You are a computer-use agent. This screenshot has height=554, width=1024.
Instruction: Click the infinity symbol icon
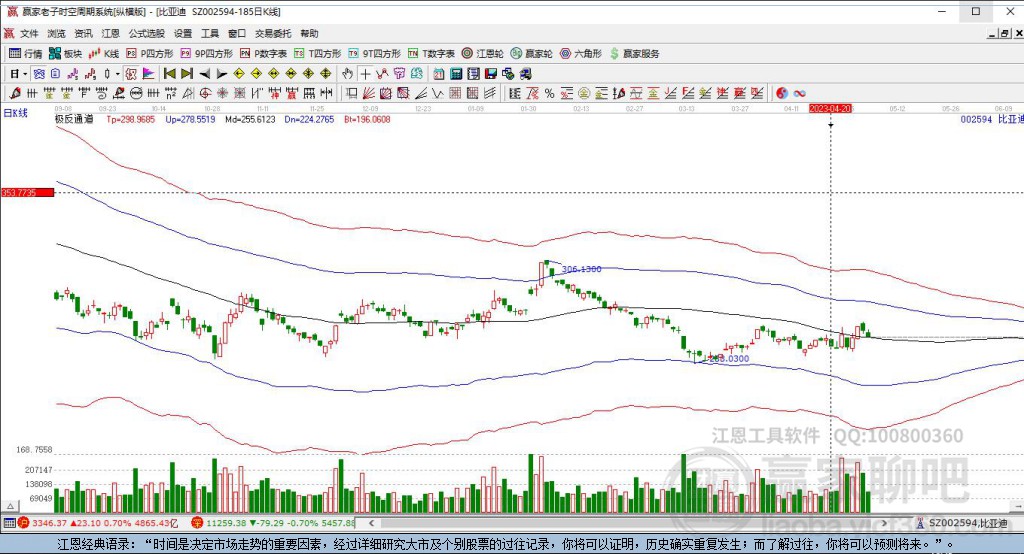[x=800, y=93]
